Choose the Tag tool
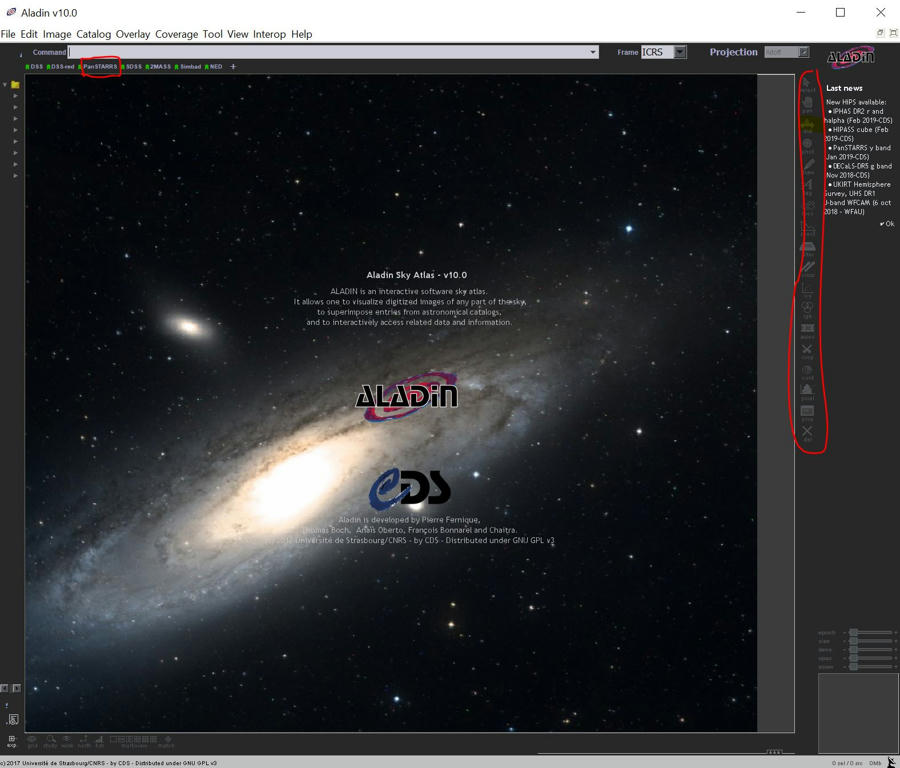 [x=808, y=187]
